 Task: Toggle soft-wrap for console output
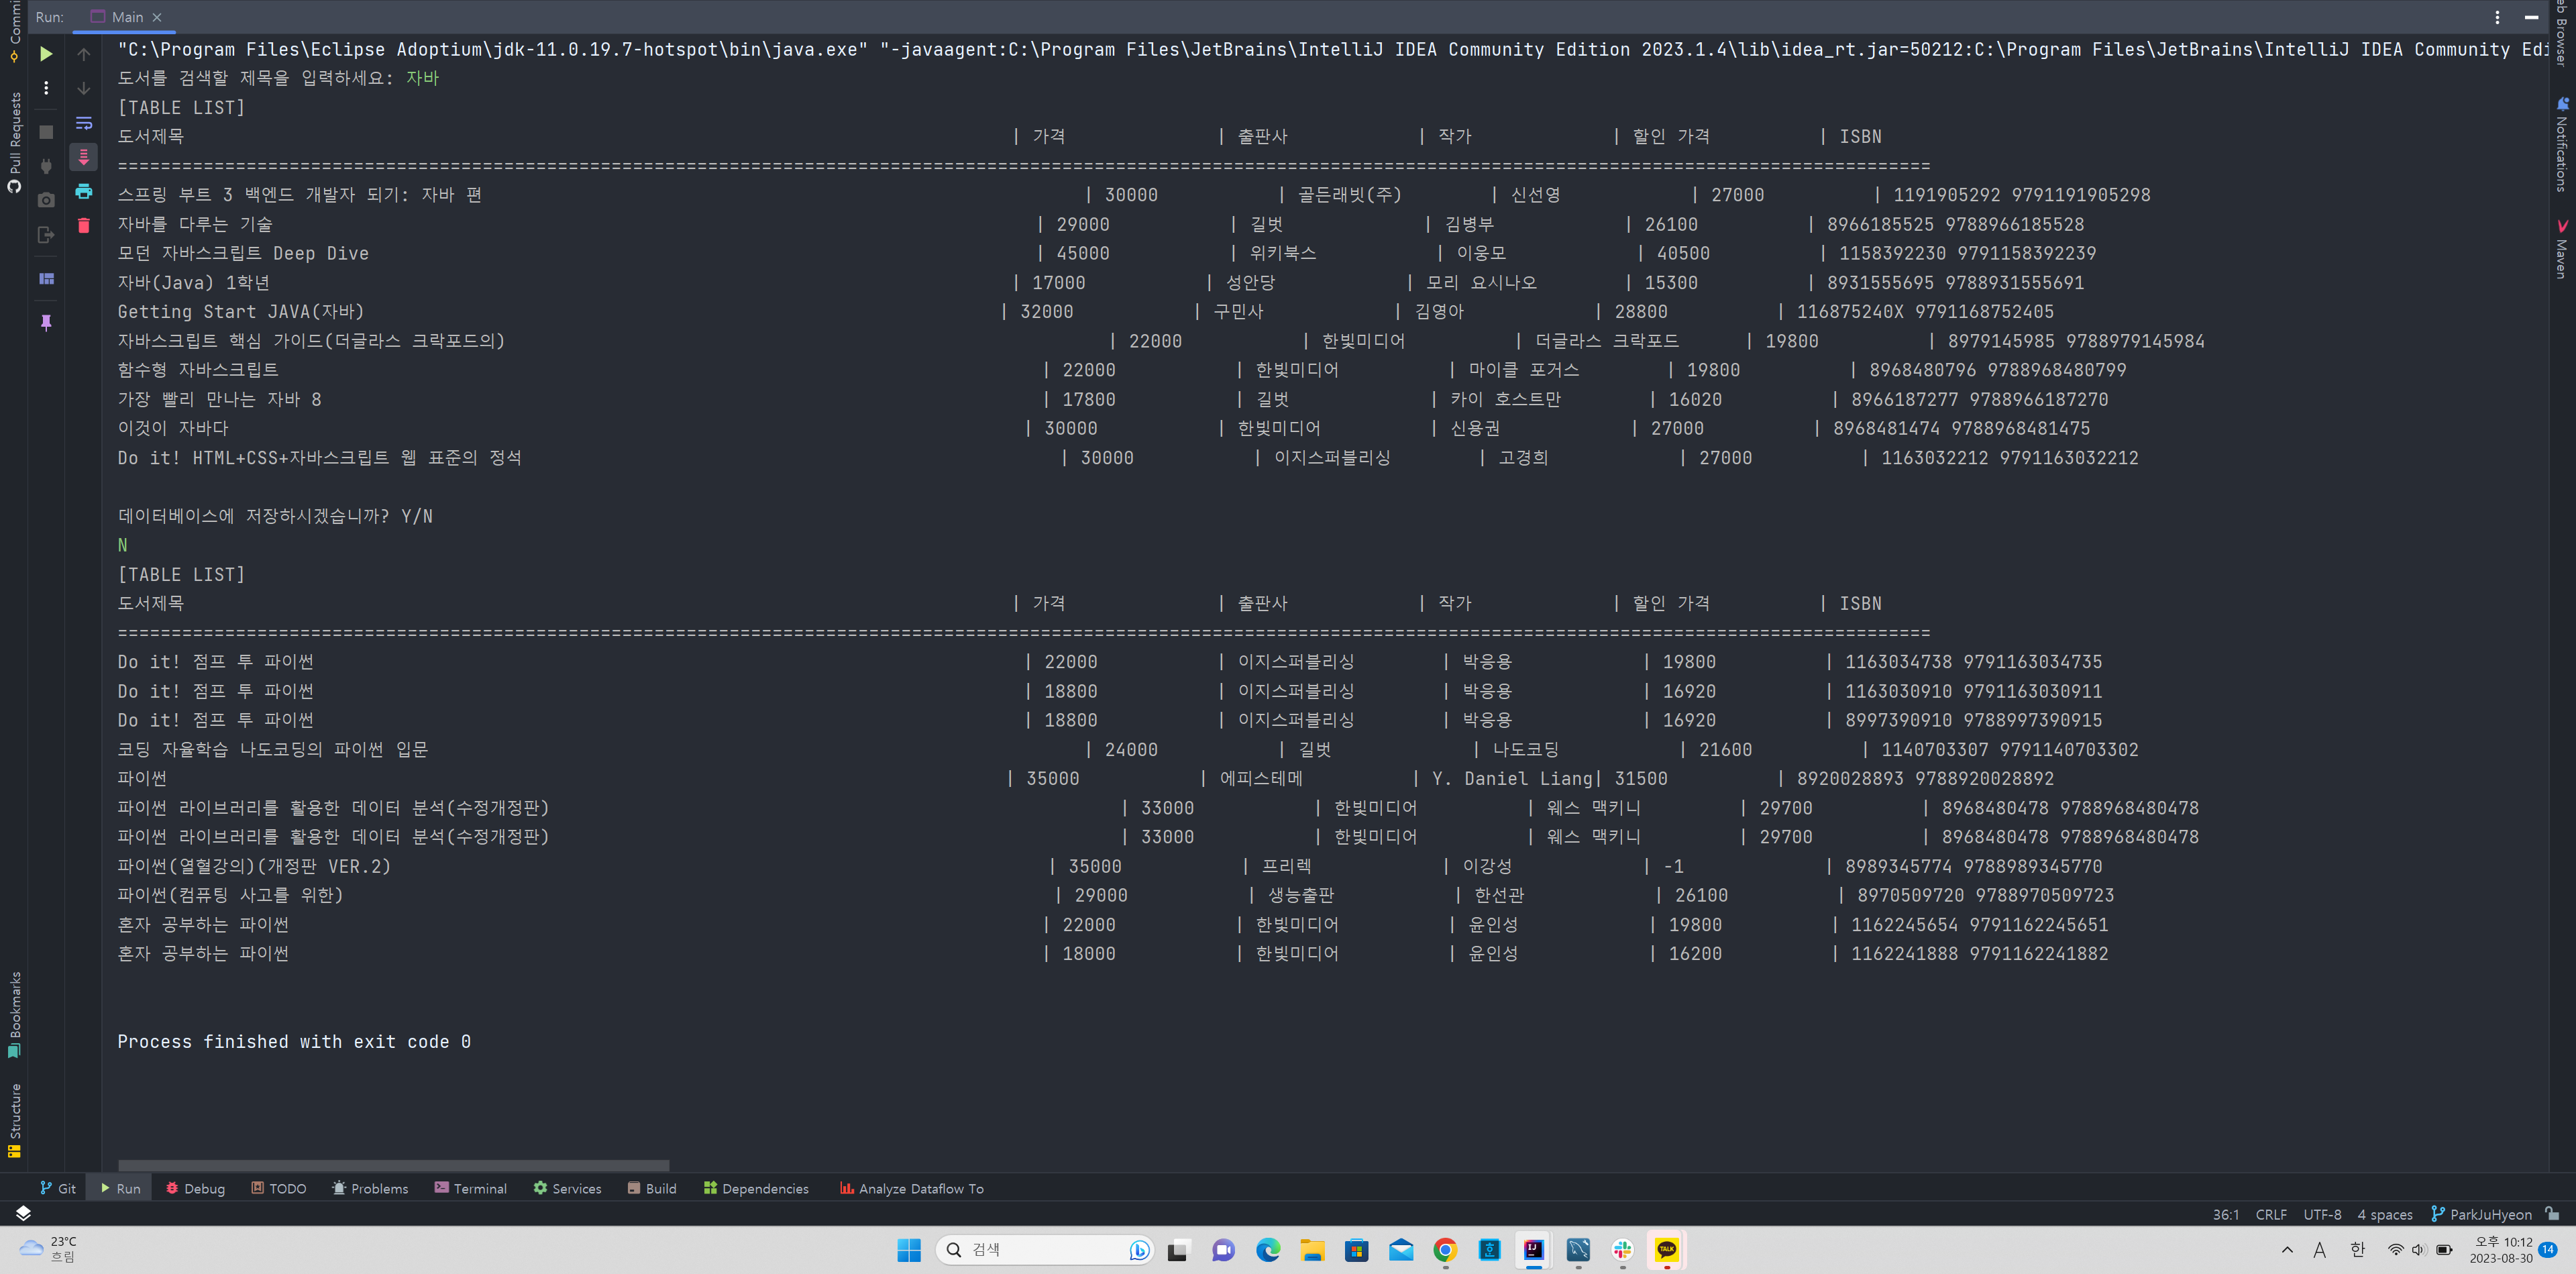[x=84, y=123]
